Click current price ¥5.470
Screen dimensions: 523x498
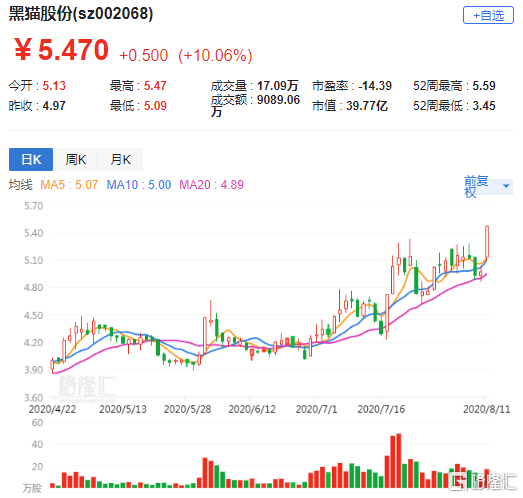coord(61,50)
